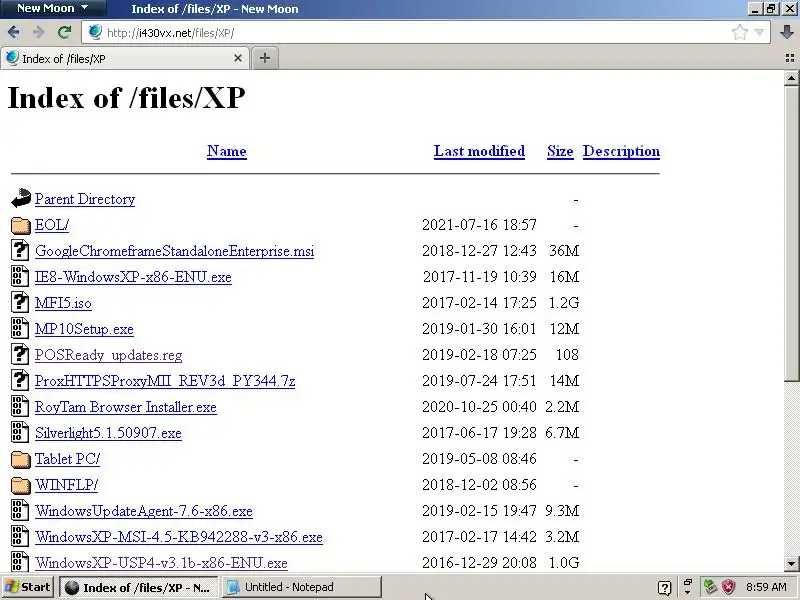
Task: Sort the listing by Last modified
Action: tap(479, 151)
